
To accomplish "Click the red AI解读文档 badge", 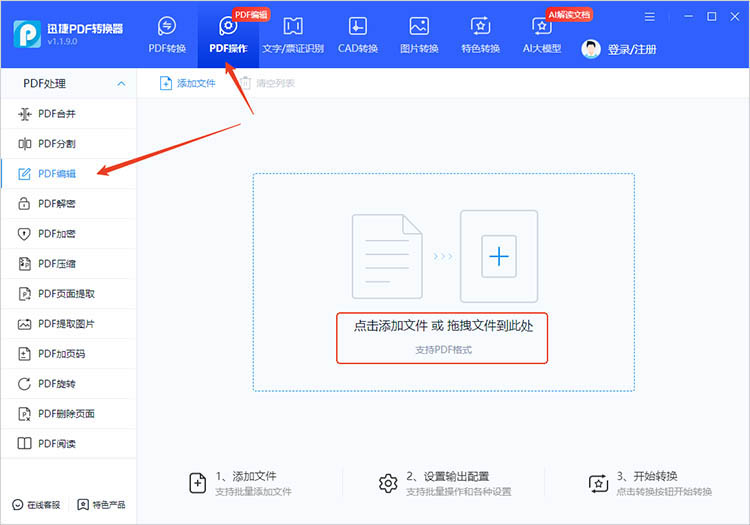I will coord(569,15).
